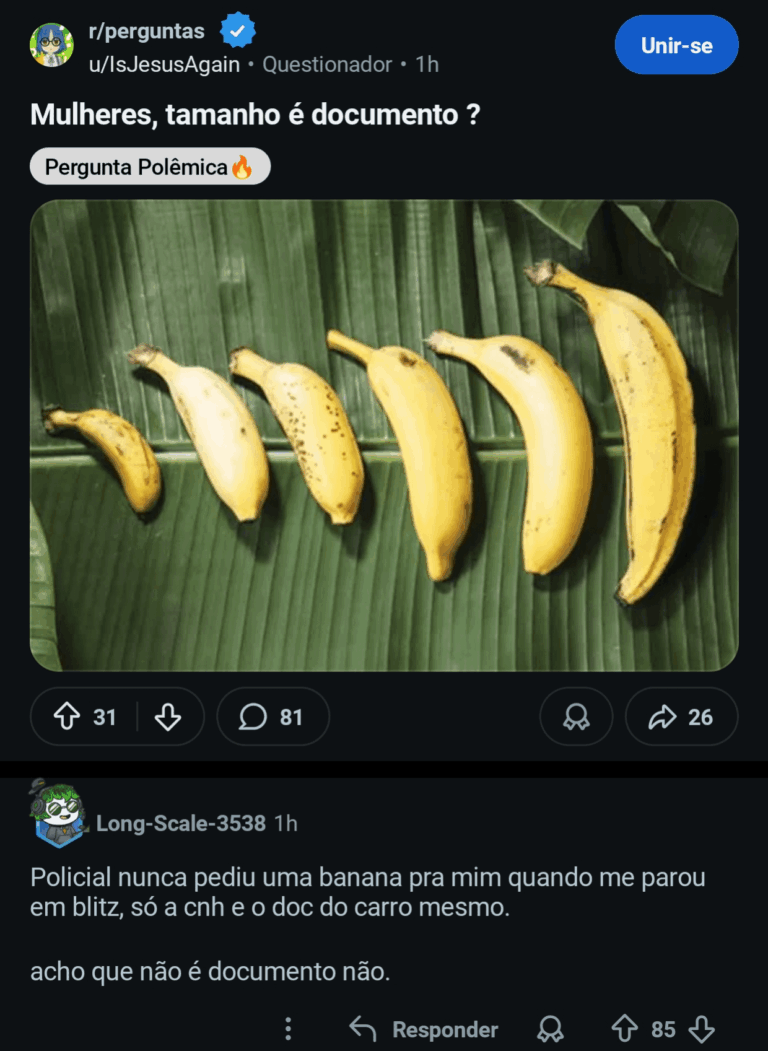Open Long-Scale-3538's user profile
768x1051 pixels.
tap(181, 823)
